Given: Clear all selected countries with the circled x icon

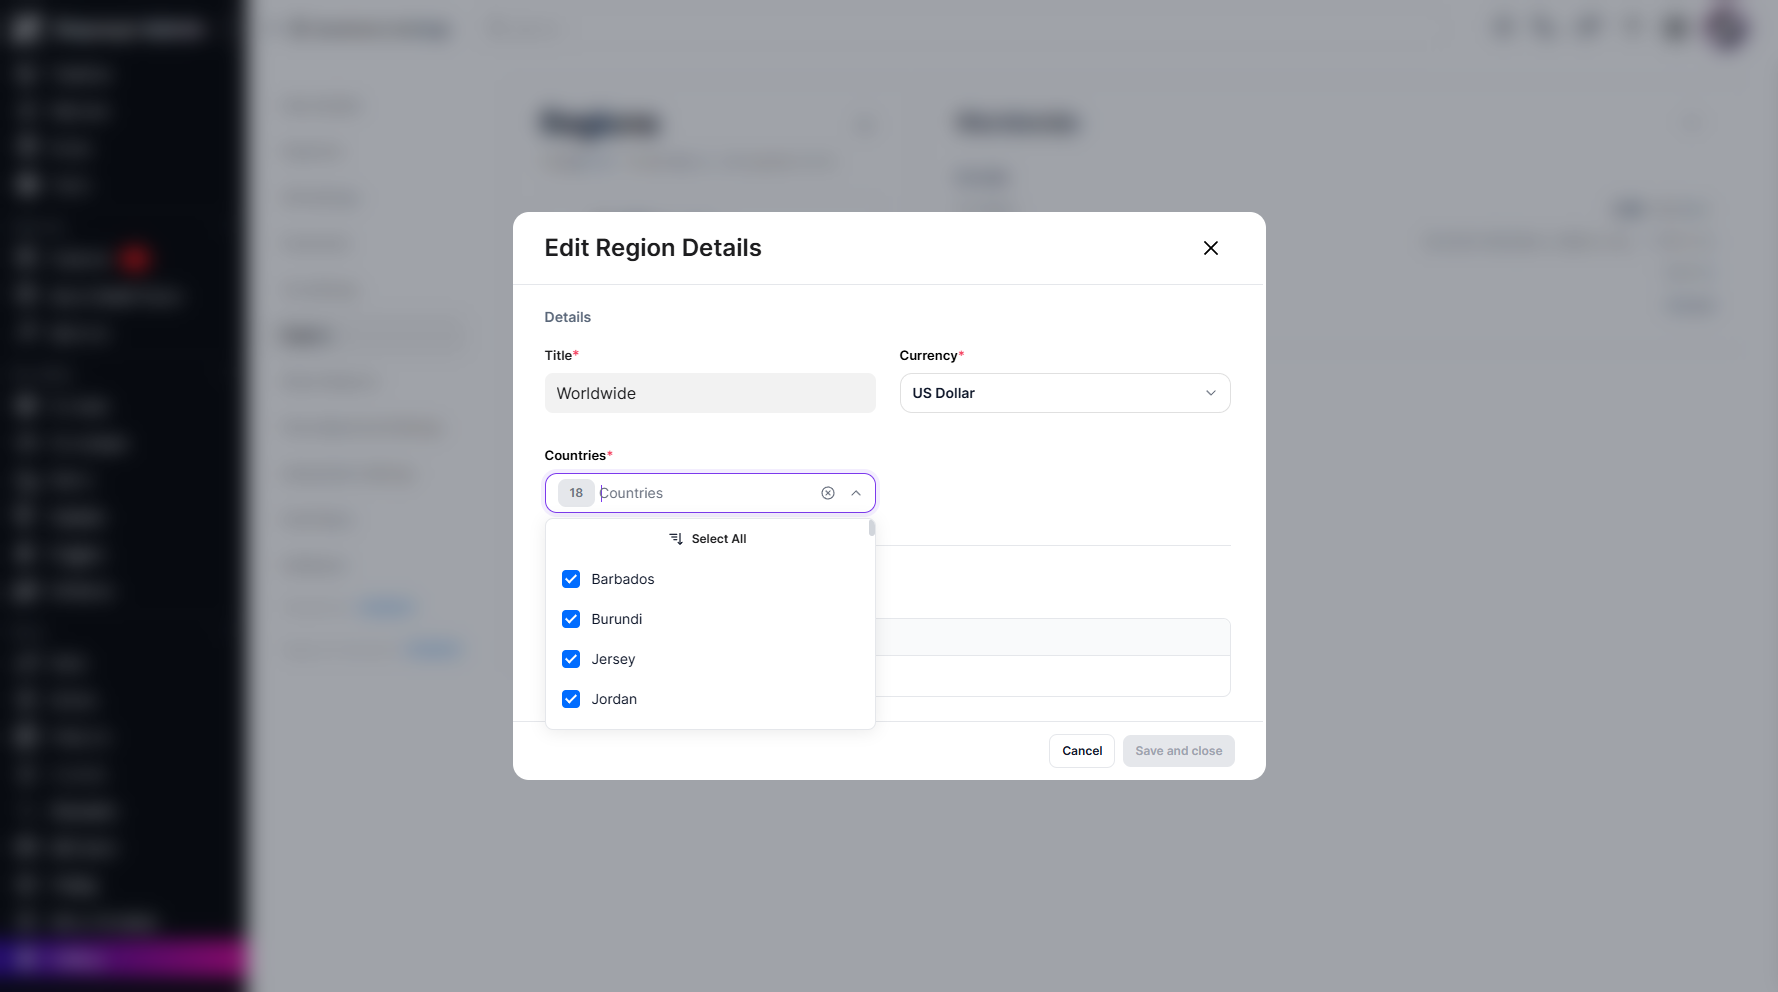Looking at the screenshot, I should coord(828,493).
